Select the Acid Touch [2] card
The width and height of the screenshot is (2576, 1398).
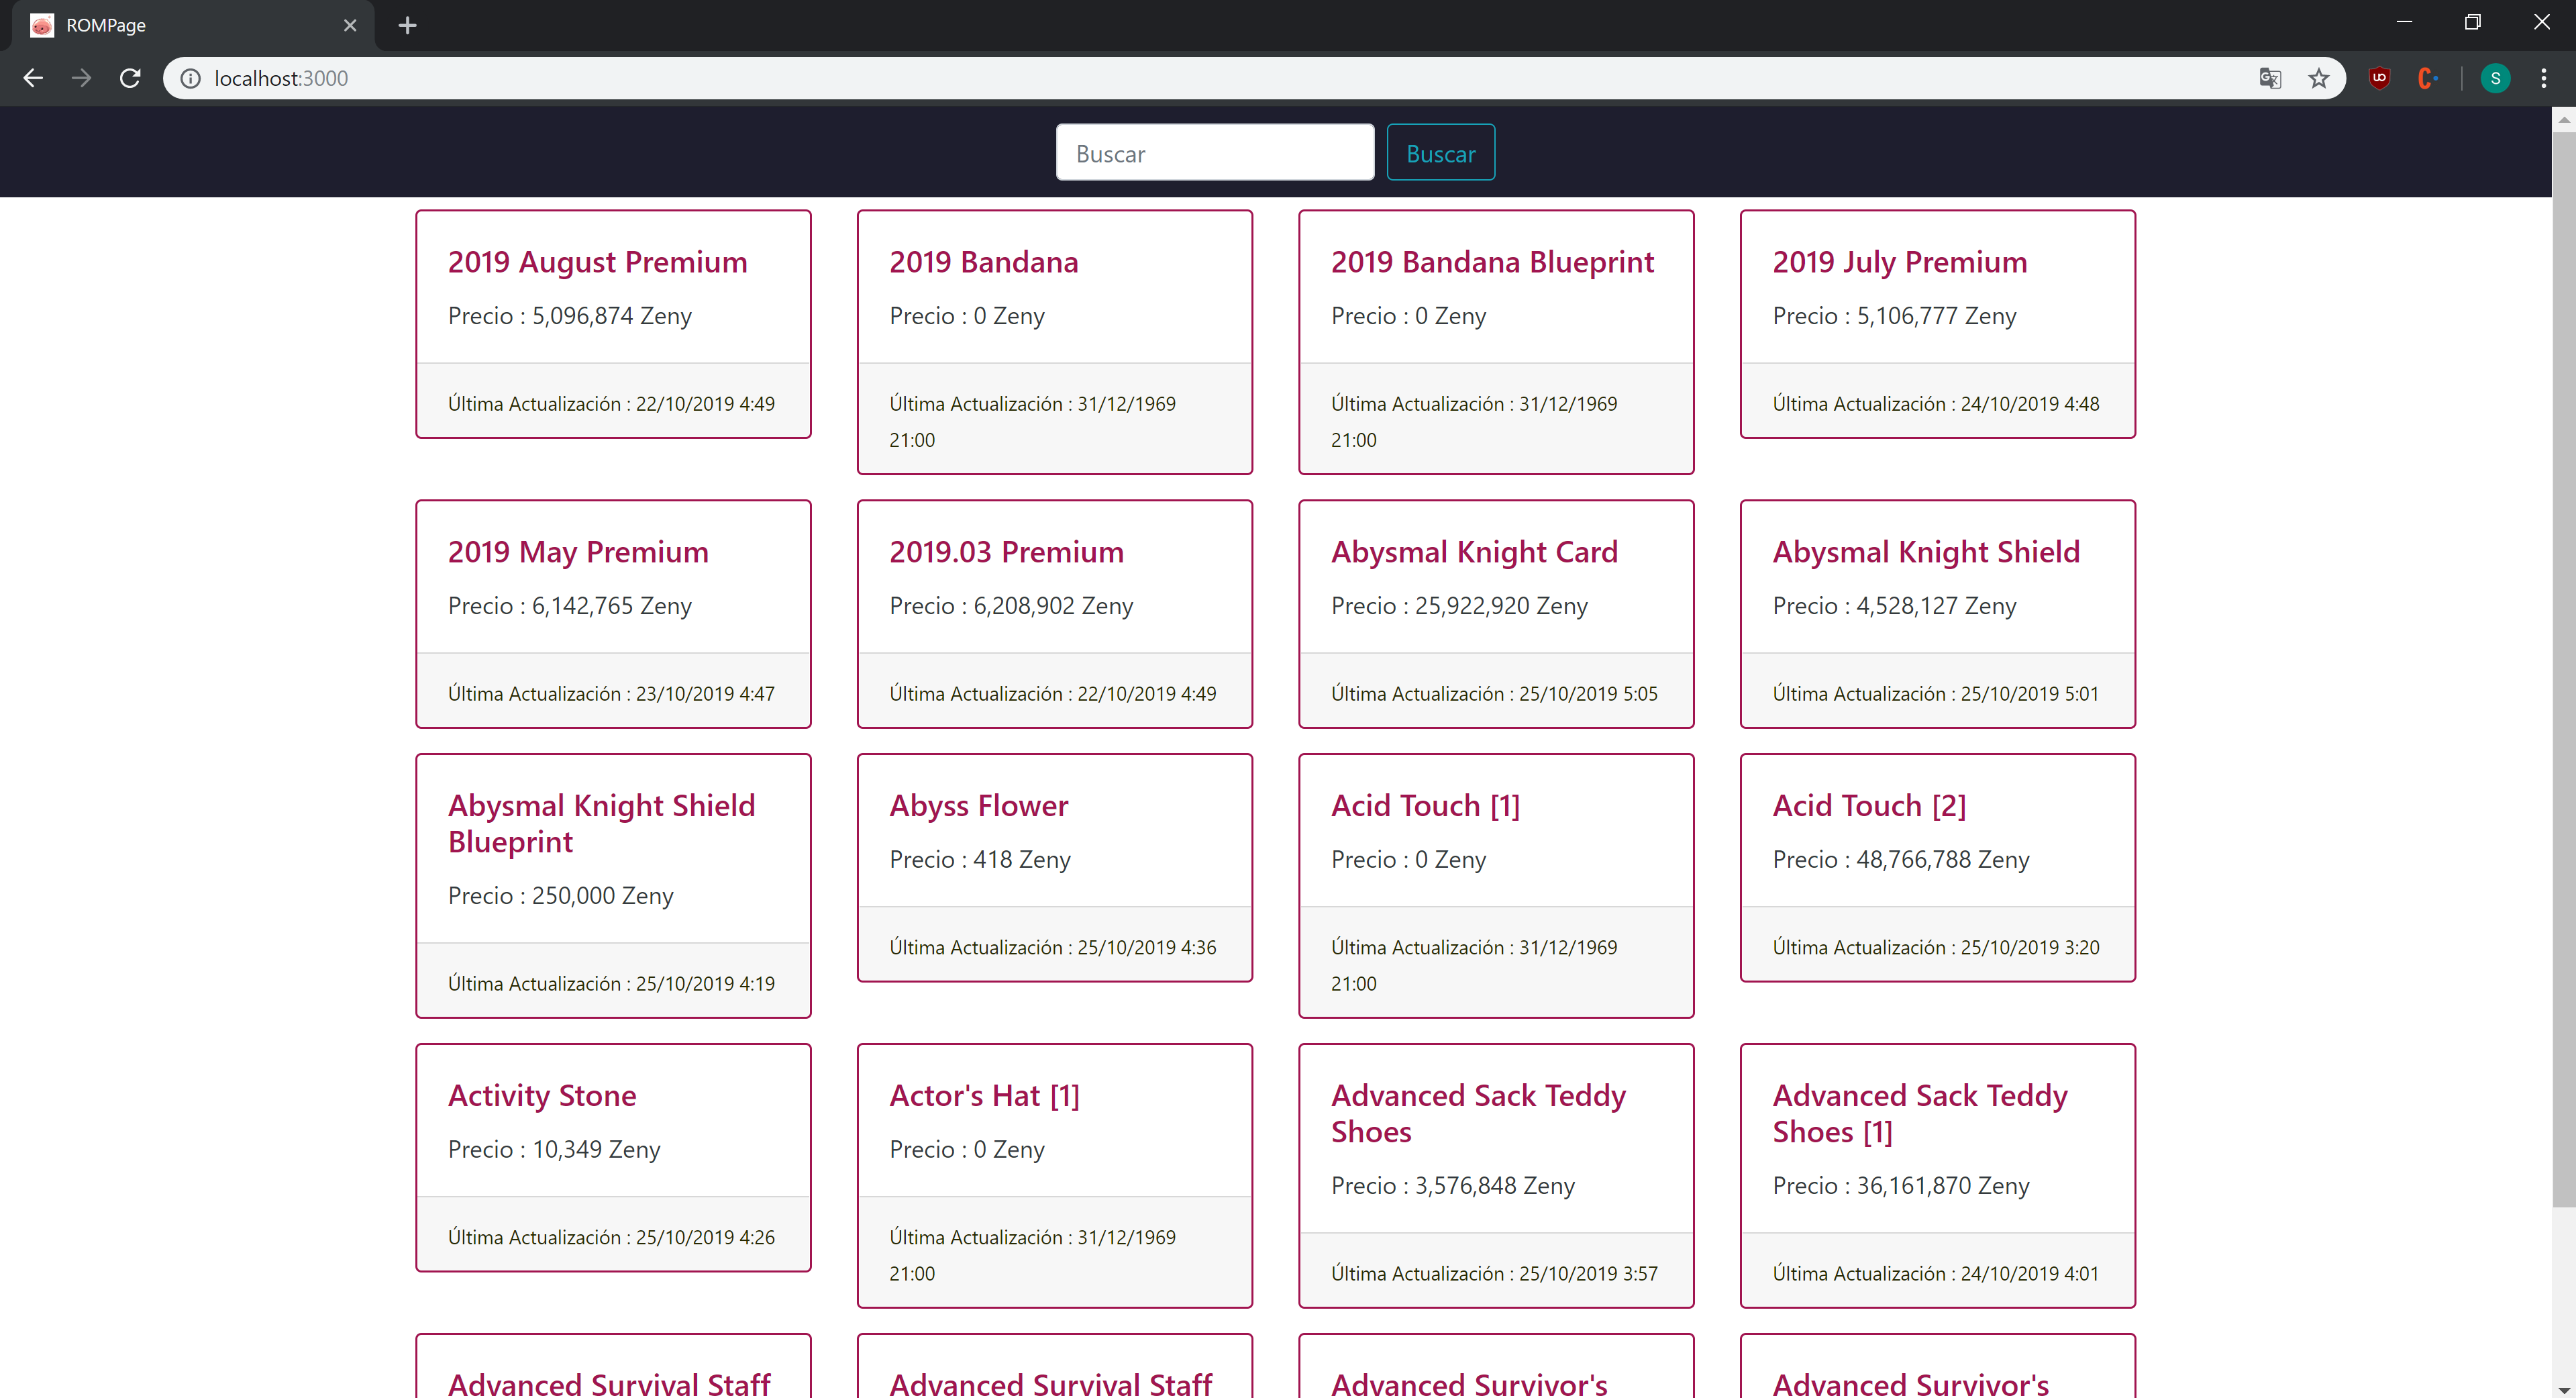point(1869,806)
